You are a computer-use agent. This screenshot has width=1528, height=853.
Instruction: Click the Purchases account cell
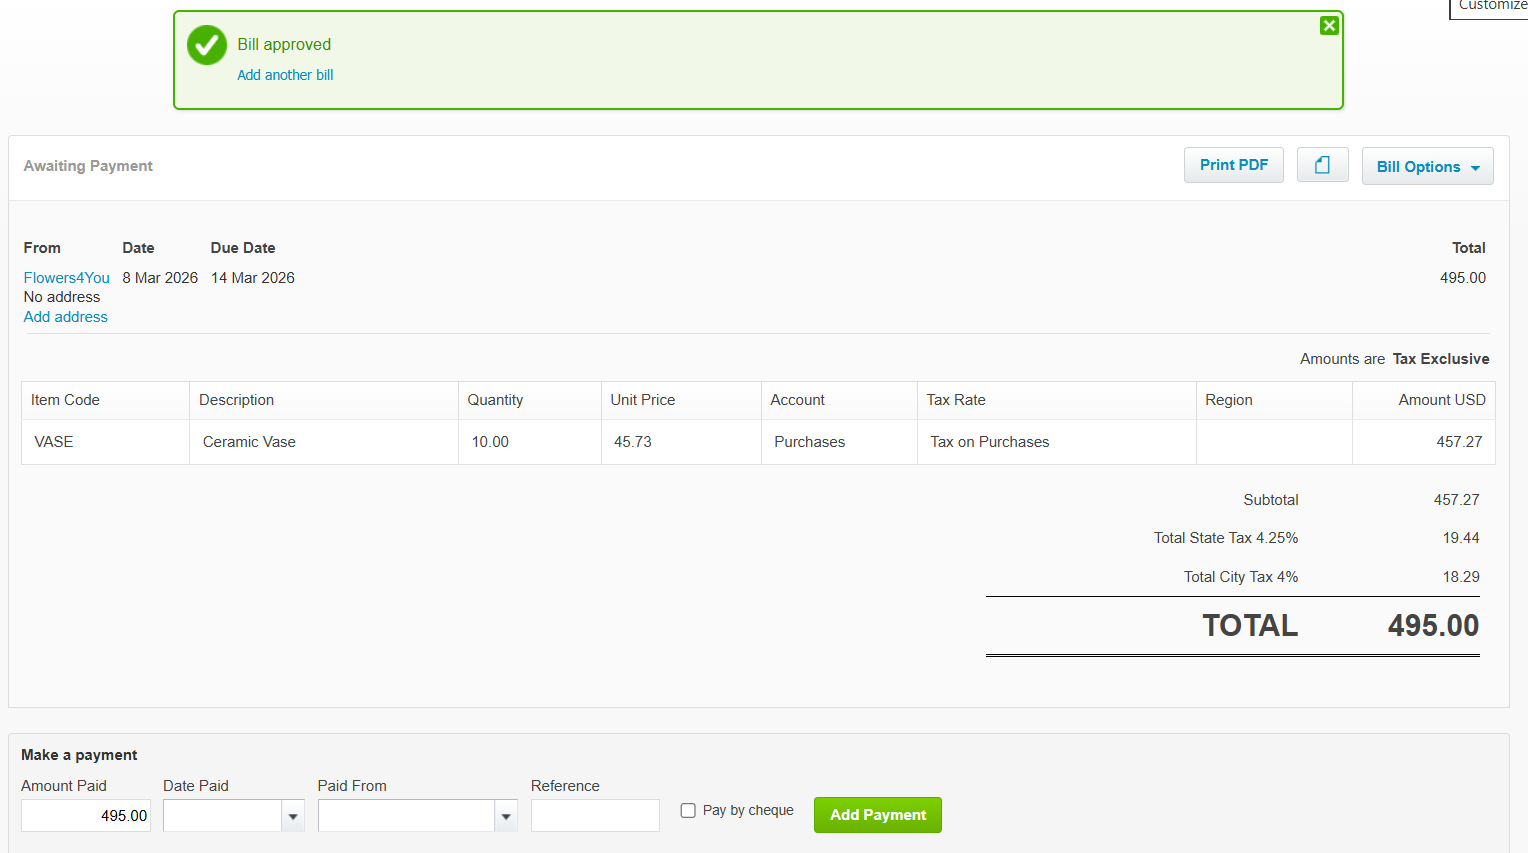(839, 442)
